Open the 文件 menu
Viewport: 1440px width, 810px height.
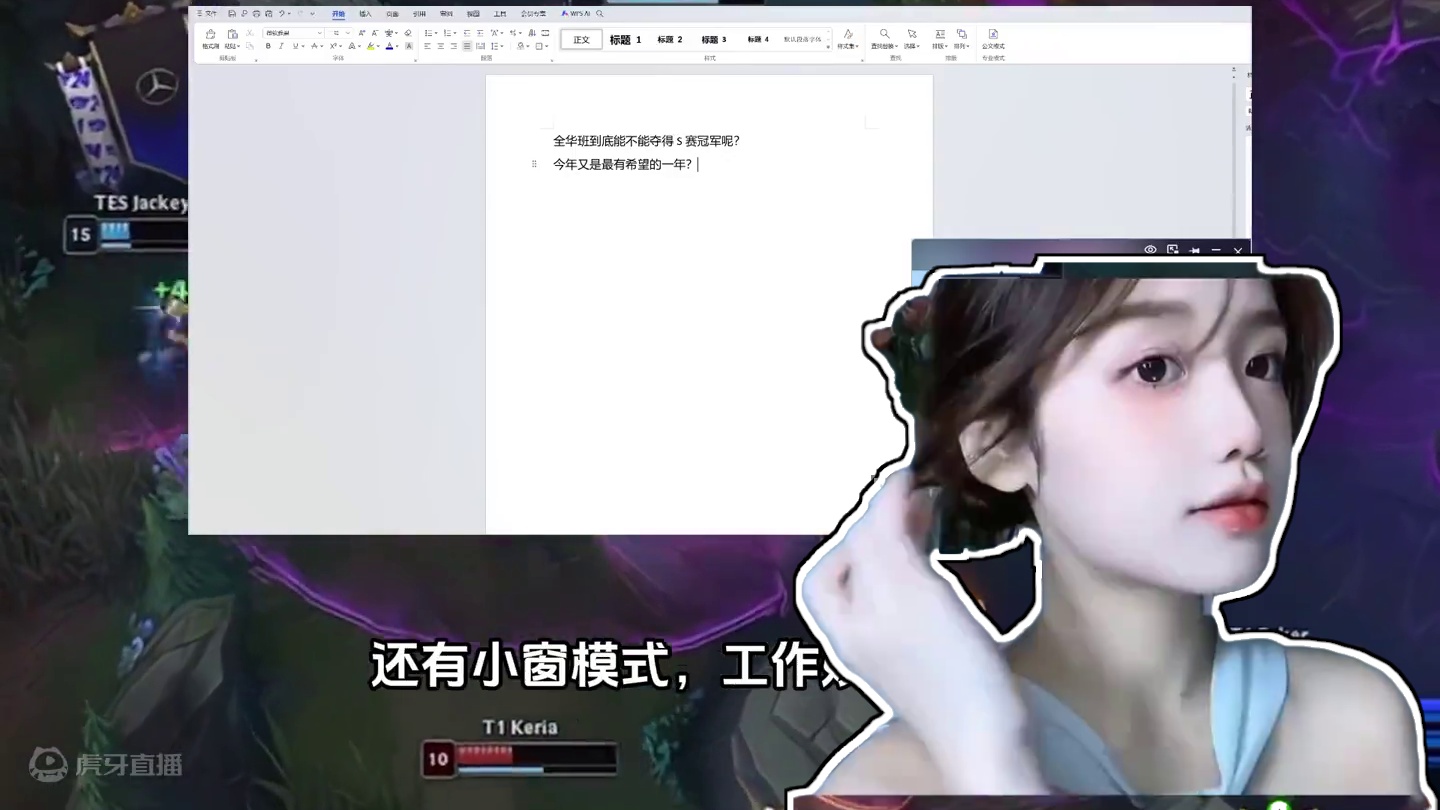coord(208,13)
